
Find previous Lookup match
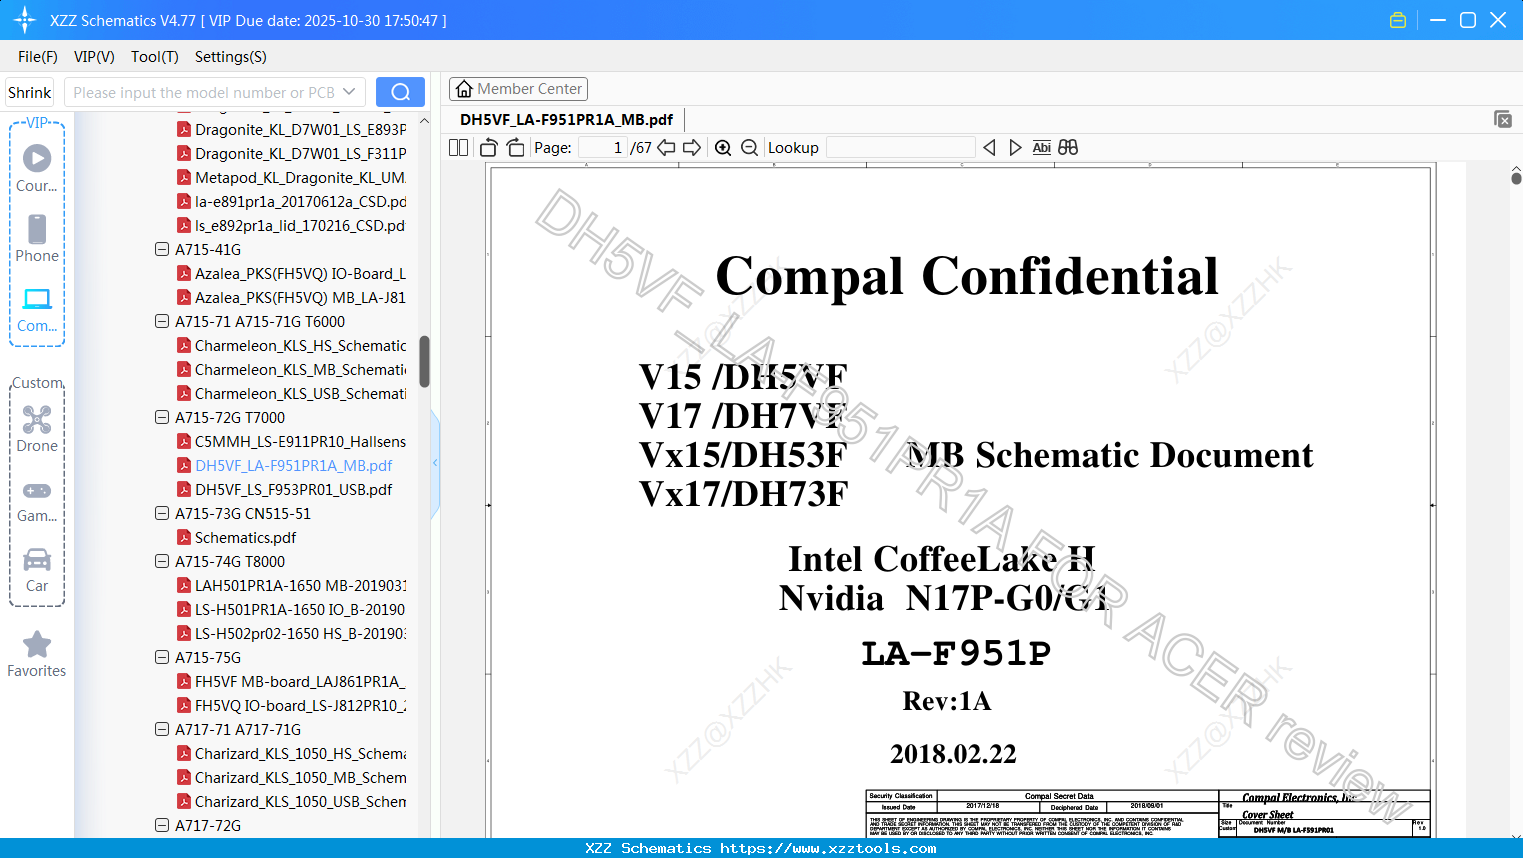tap(989, 148)
